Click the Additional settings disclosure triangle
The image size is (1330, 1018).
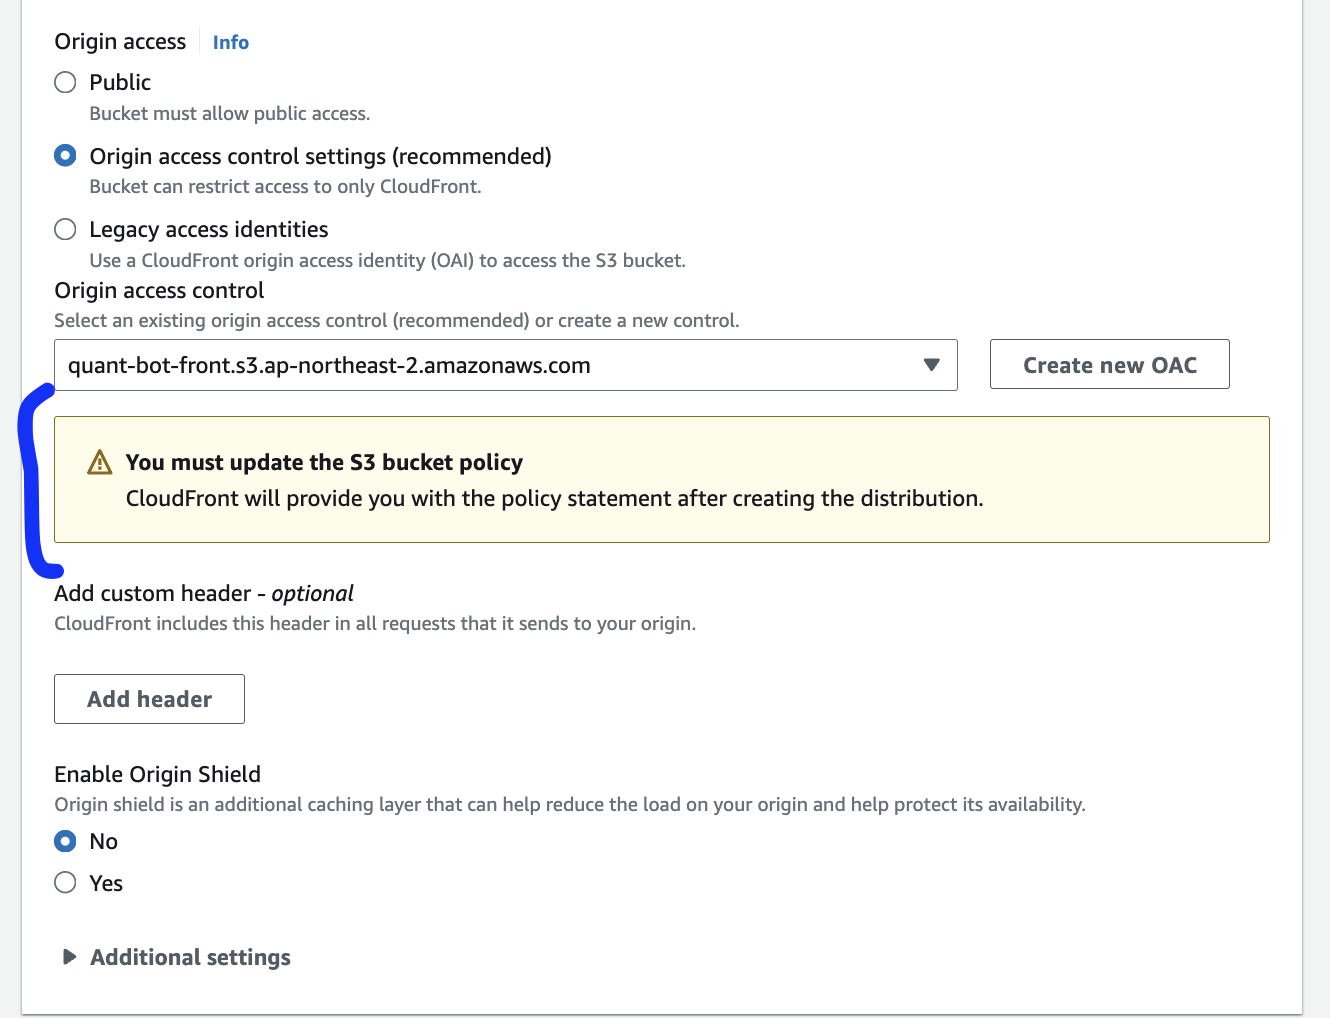(69, 957)
